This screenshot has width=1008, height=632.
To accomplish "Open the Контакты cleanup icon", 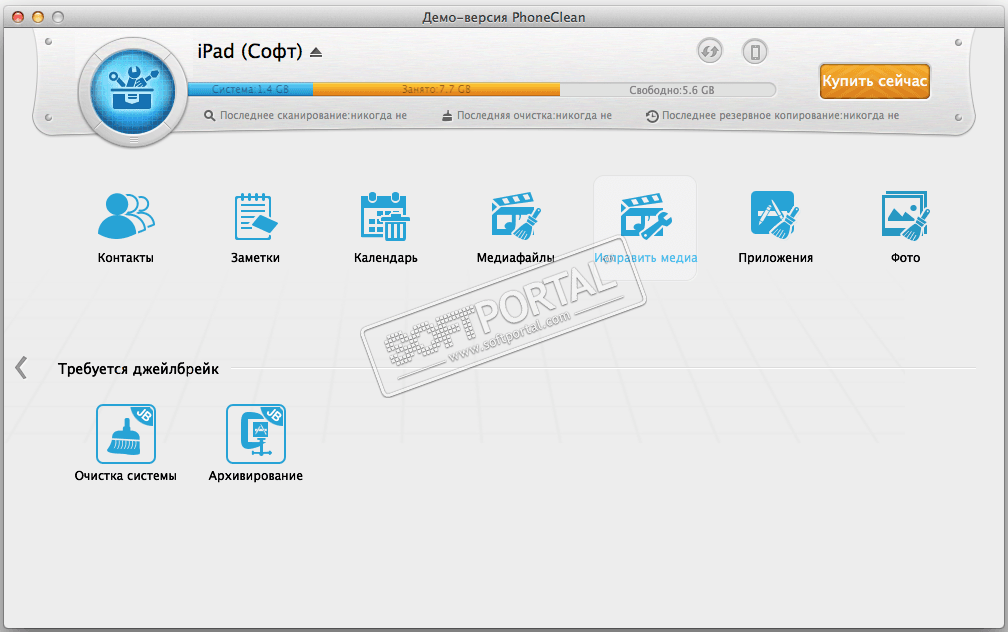I will (x=126, y=217).
